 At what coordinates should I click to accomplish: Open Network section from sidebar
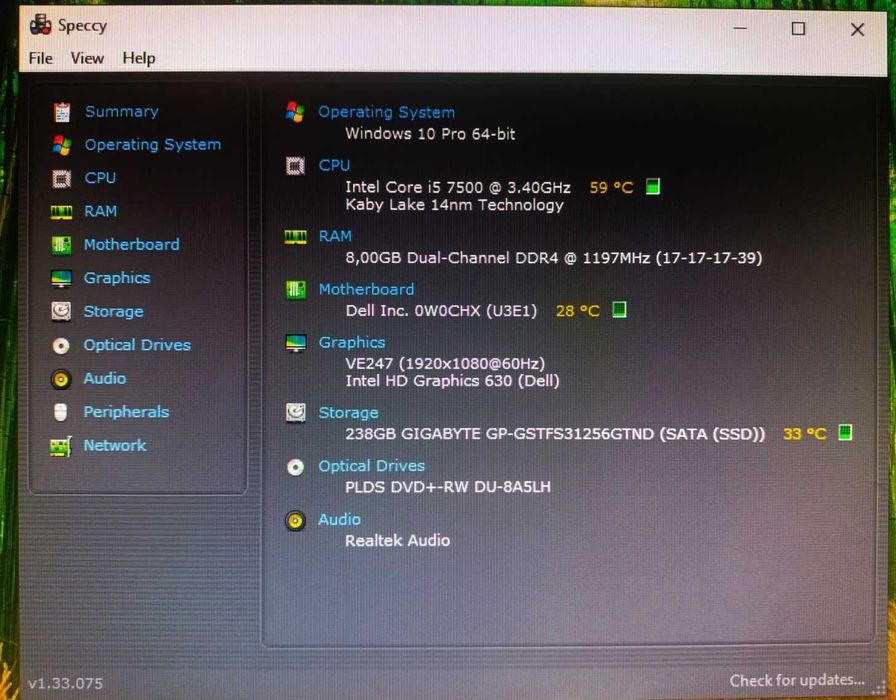(x=115, y=445)
